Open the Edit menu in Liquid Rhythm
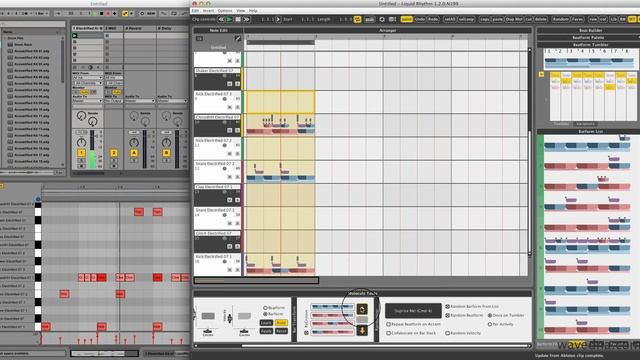Screen dimensions: 640x360 [x=195, y=11]
